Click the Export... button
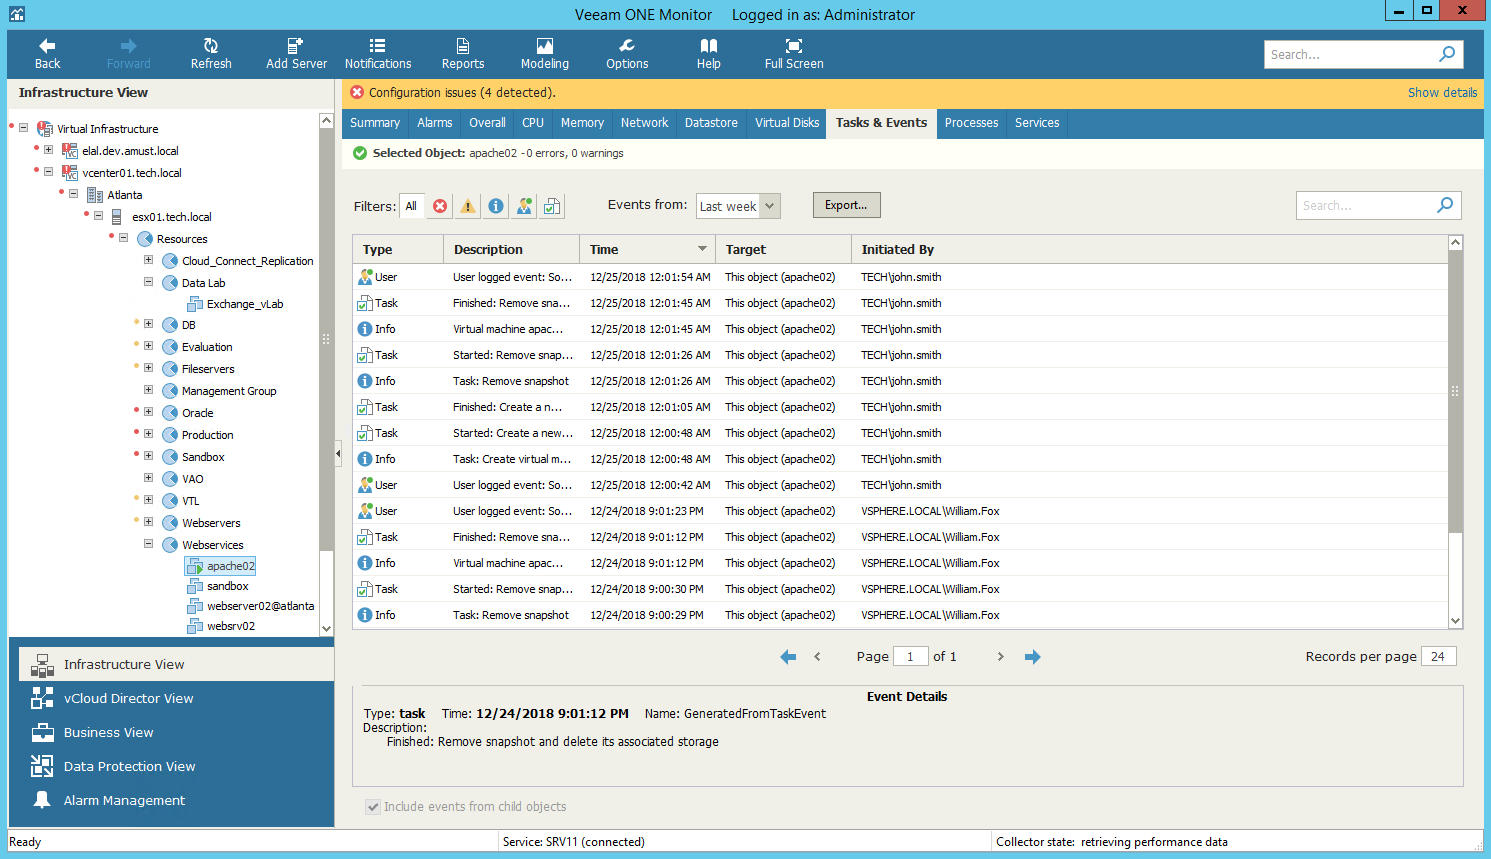The image size is (1491, 859). [846, 205]
